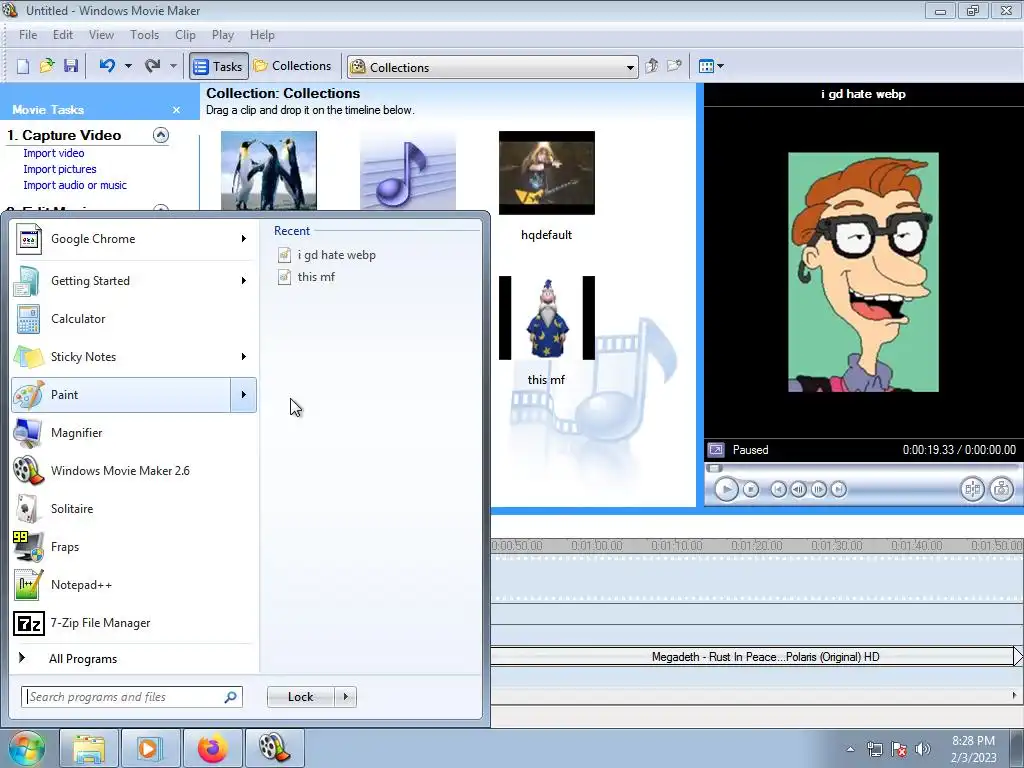Click the Forward playback control
This screenshot has width=1024, height=768.
click(x=839, y=489)
